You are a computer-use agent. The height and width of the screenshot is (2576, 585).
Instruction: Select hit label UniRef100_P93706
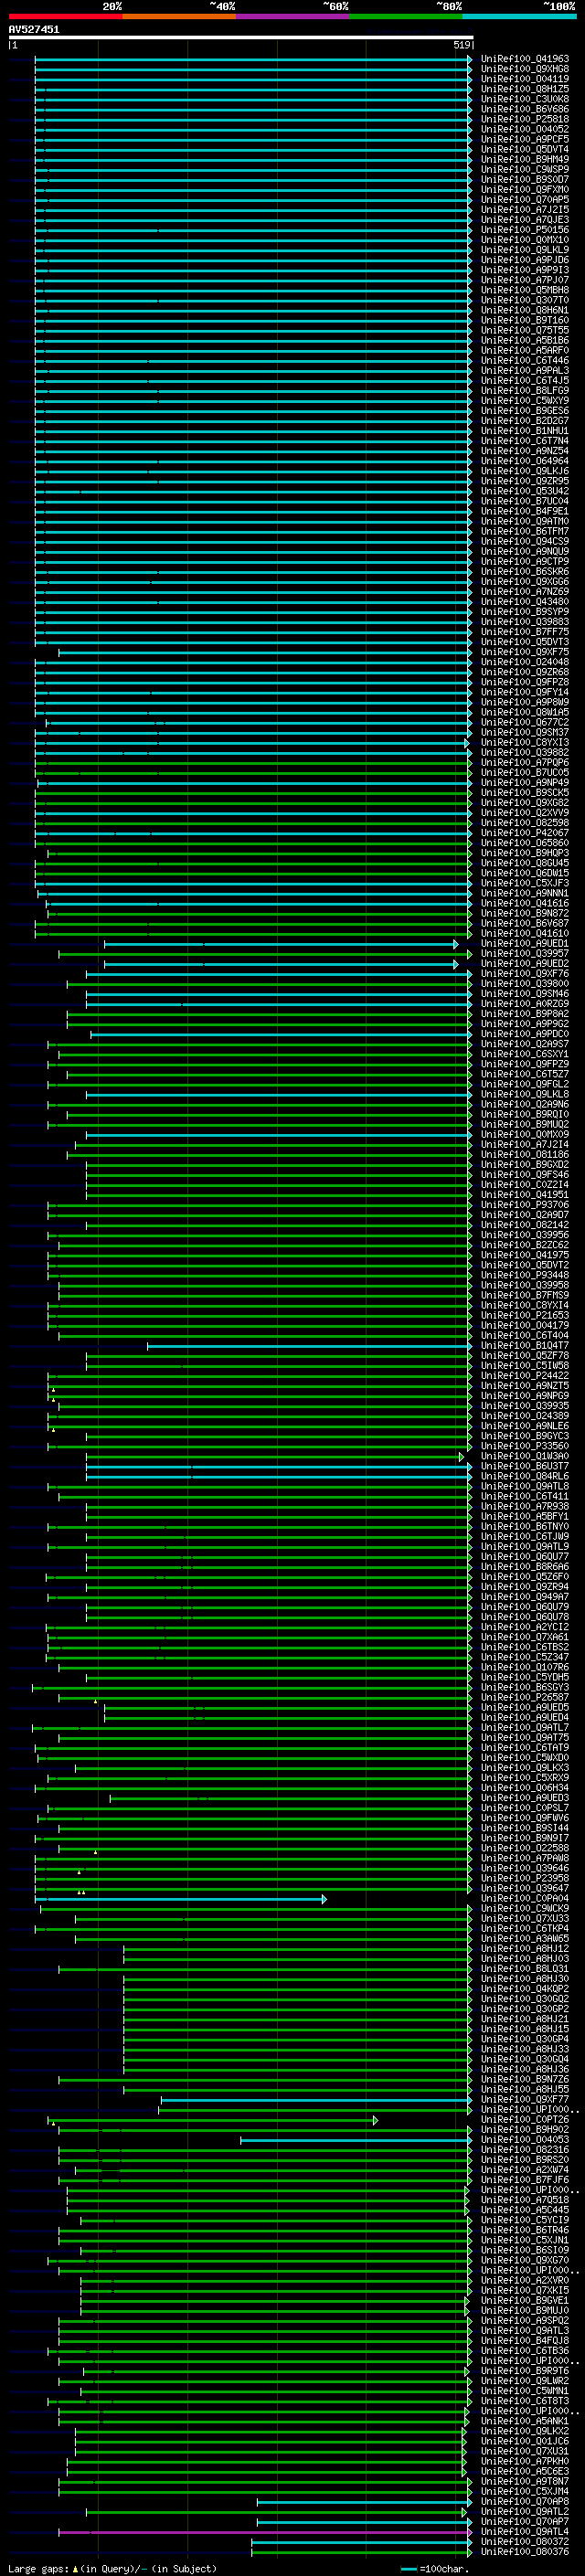tap(524, 1204)
